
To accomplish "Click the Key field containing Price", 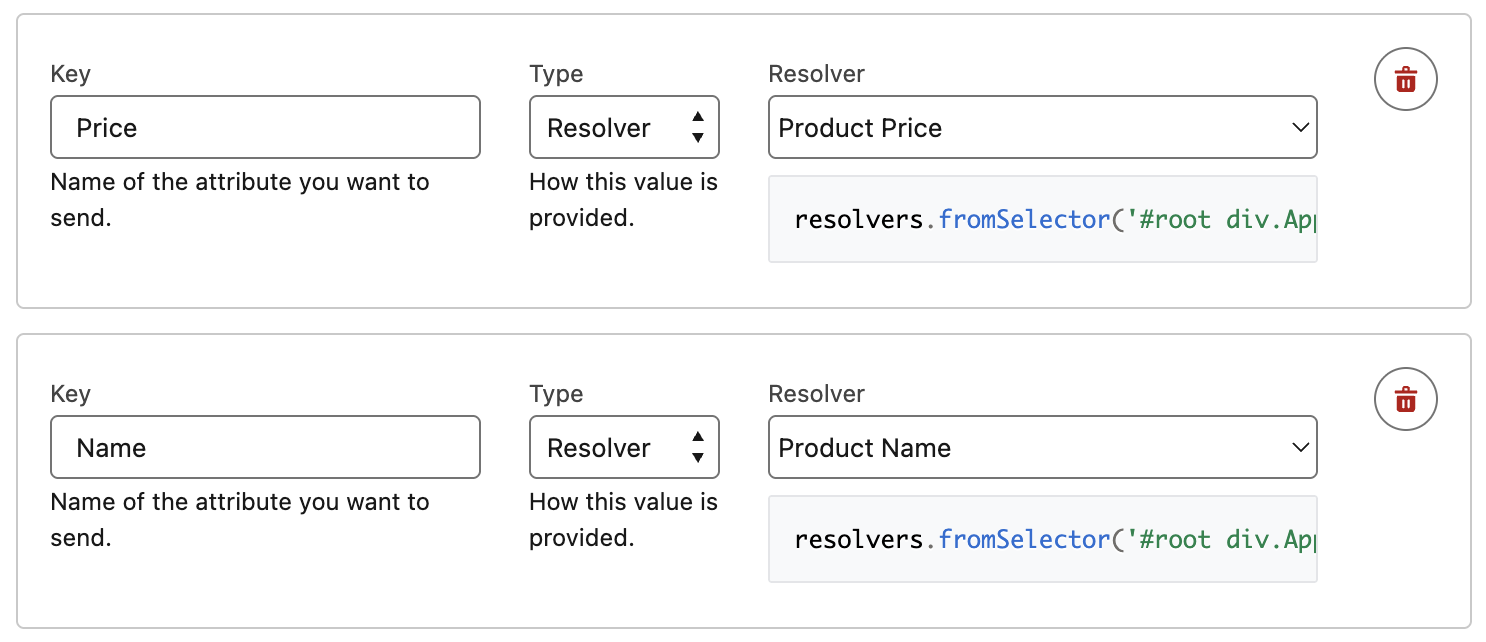I will point(265,127).
